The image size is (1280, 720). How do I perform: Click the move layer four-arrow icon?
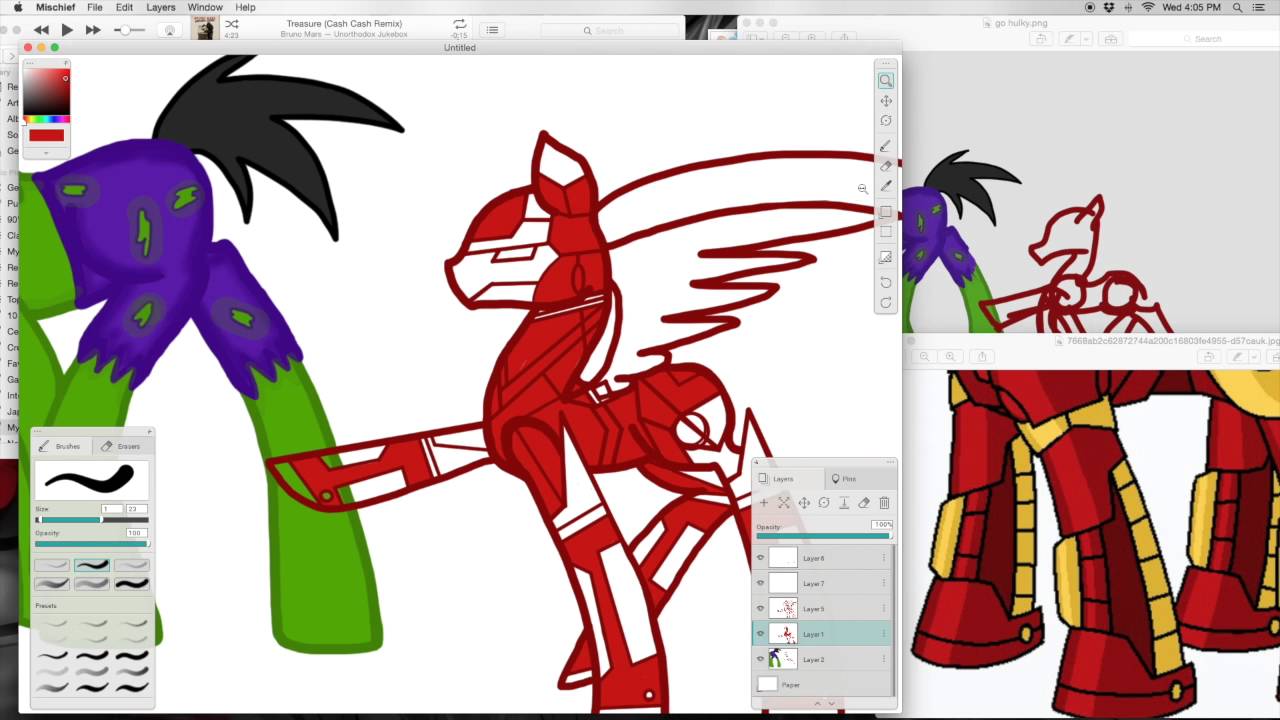click(x=804, y=503)
